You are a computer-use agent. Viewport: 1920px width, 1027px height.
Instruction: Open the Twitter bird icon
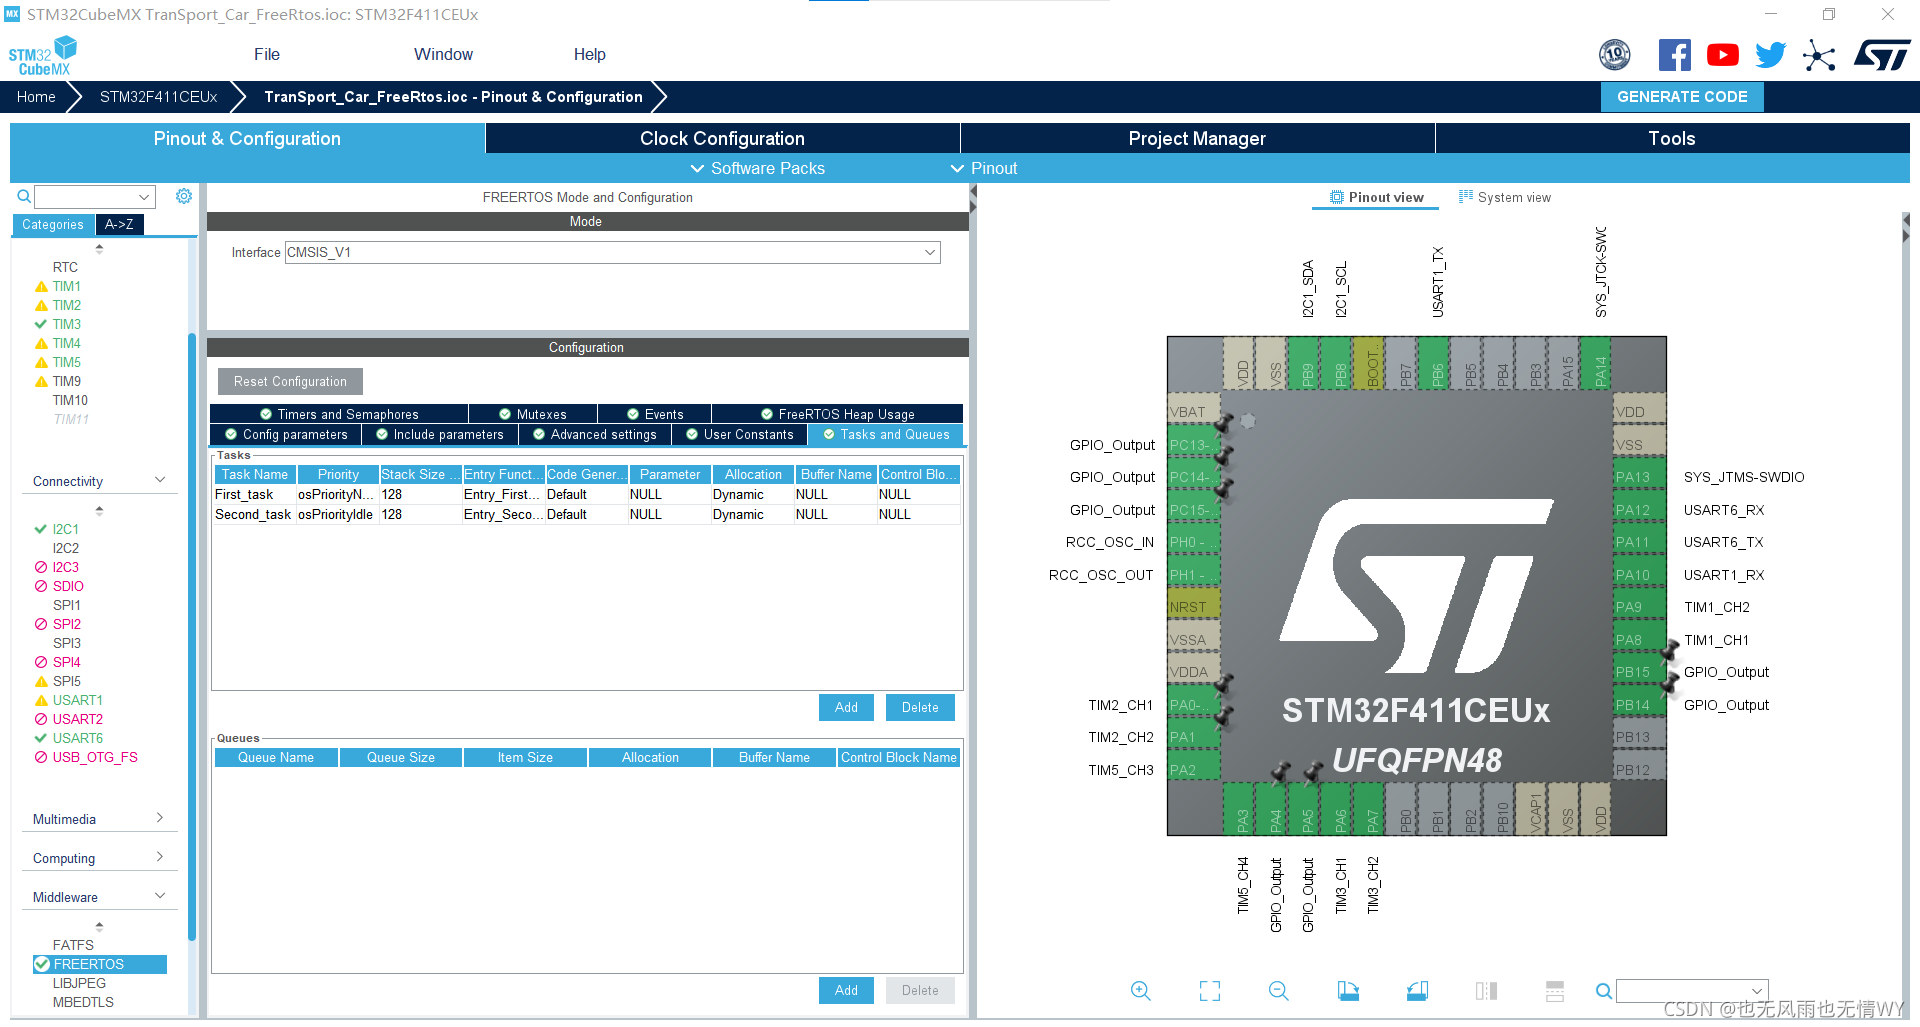[1770, 55]
